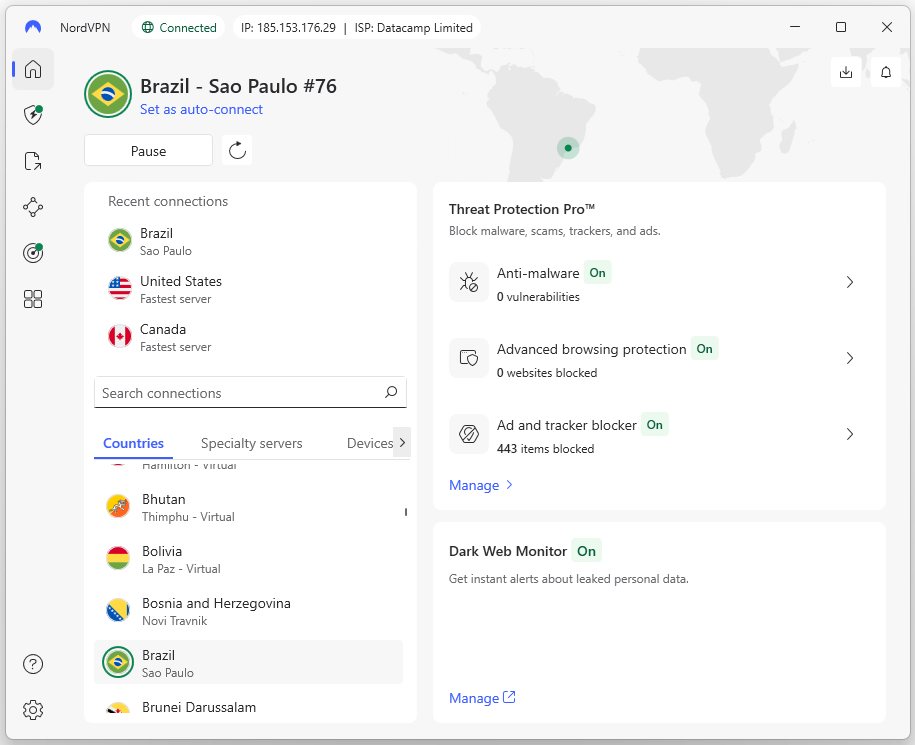This screenshot has height=745, width=915.
Task: Click the Brazil - Sao Paulo #76 heading
Action: pos(238,86)
